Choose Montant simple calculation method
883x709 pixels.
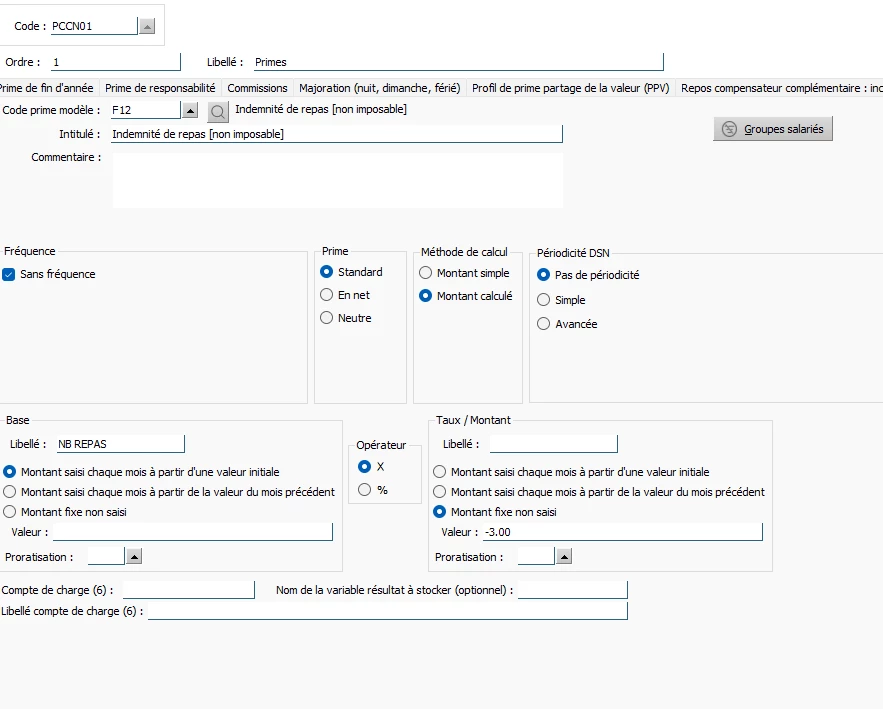click(x=426, y=273)
